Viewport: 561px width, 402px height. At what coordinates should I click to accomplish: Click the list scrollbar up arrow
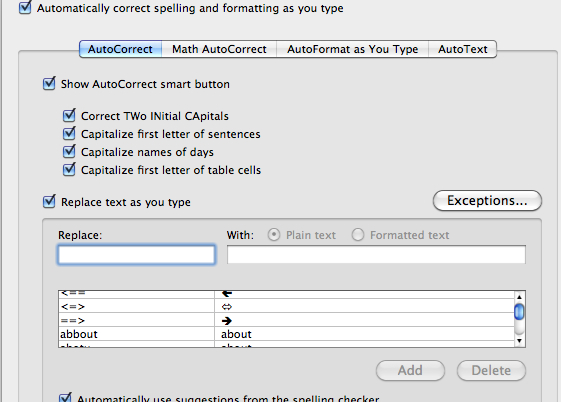[x=519, y=296]
